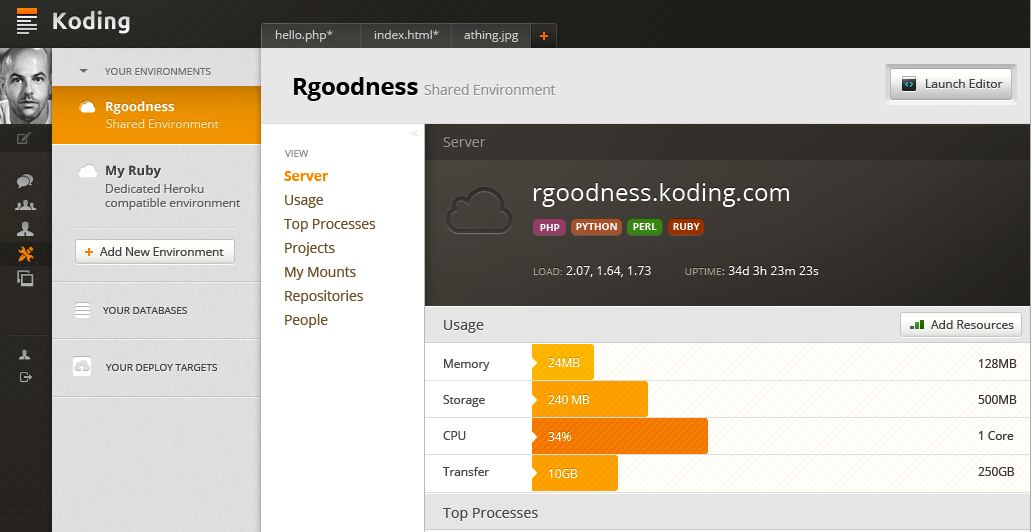This screenshot has height=532, width=1032.
Task: Open My Mounts view
Action: (x=320, y=272)
